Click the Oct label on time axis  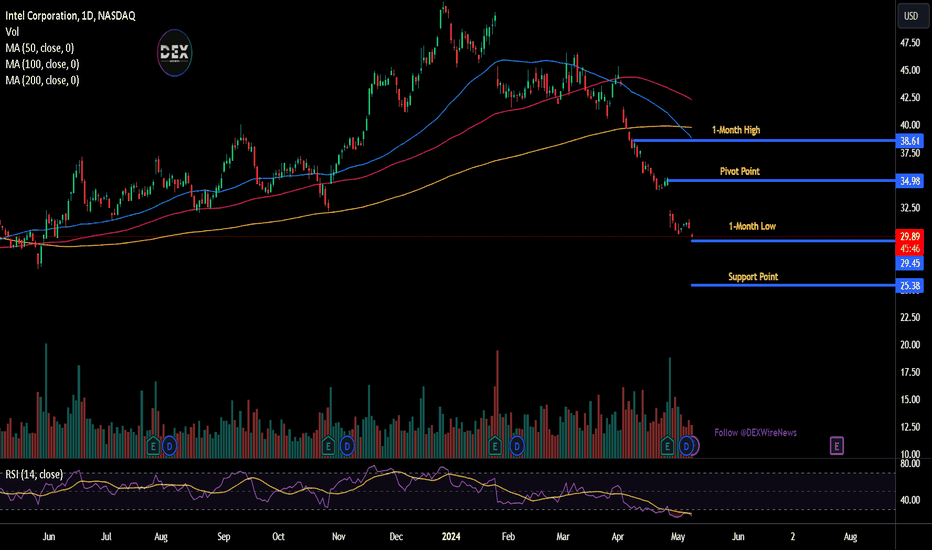[x=278, y=536]
